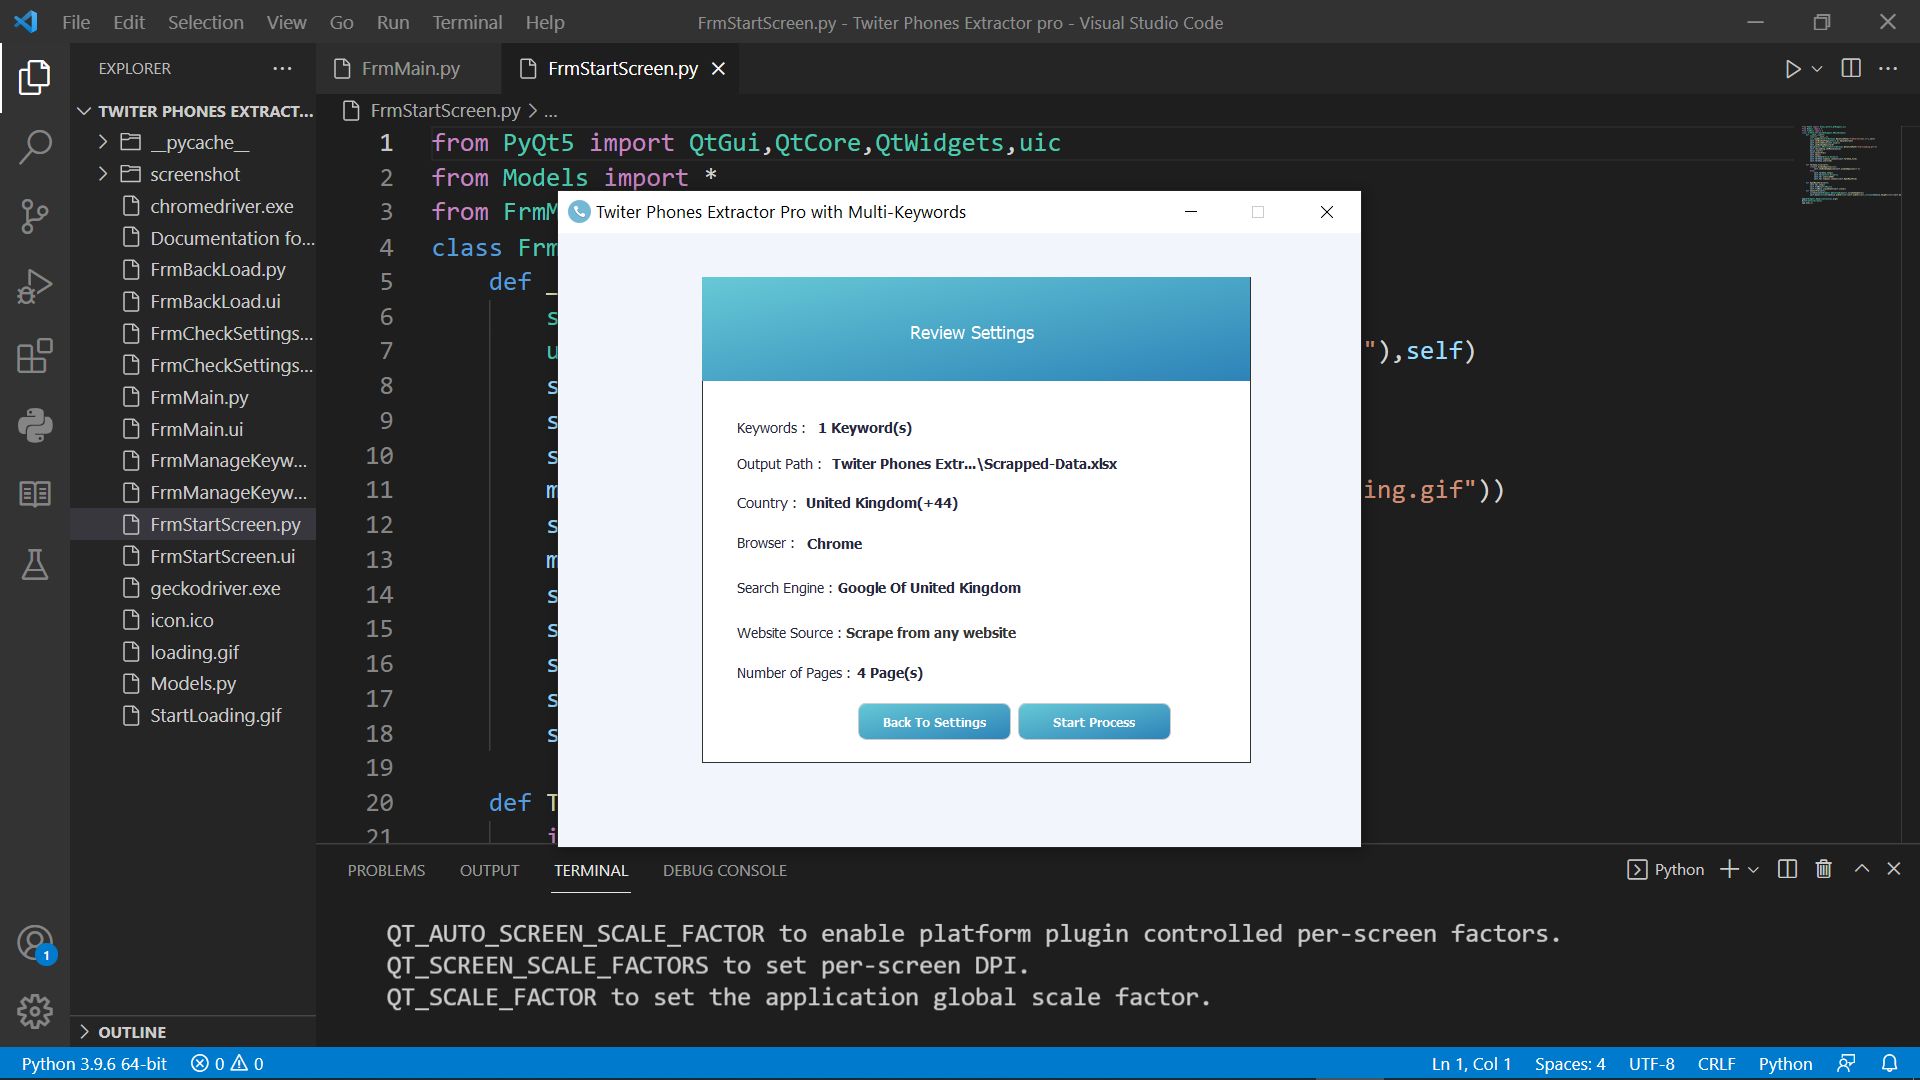This screenshot has width=1920, height=1080.
Task: Open the Search view in activity bar
Action: (34, 147)
